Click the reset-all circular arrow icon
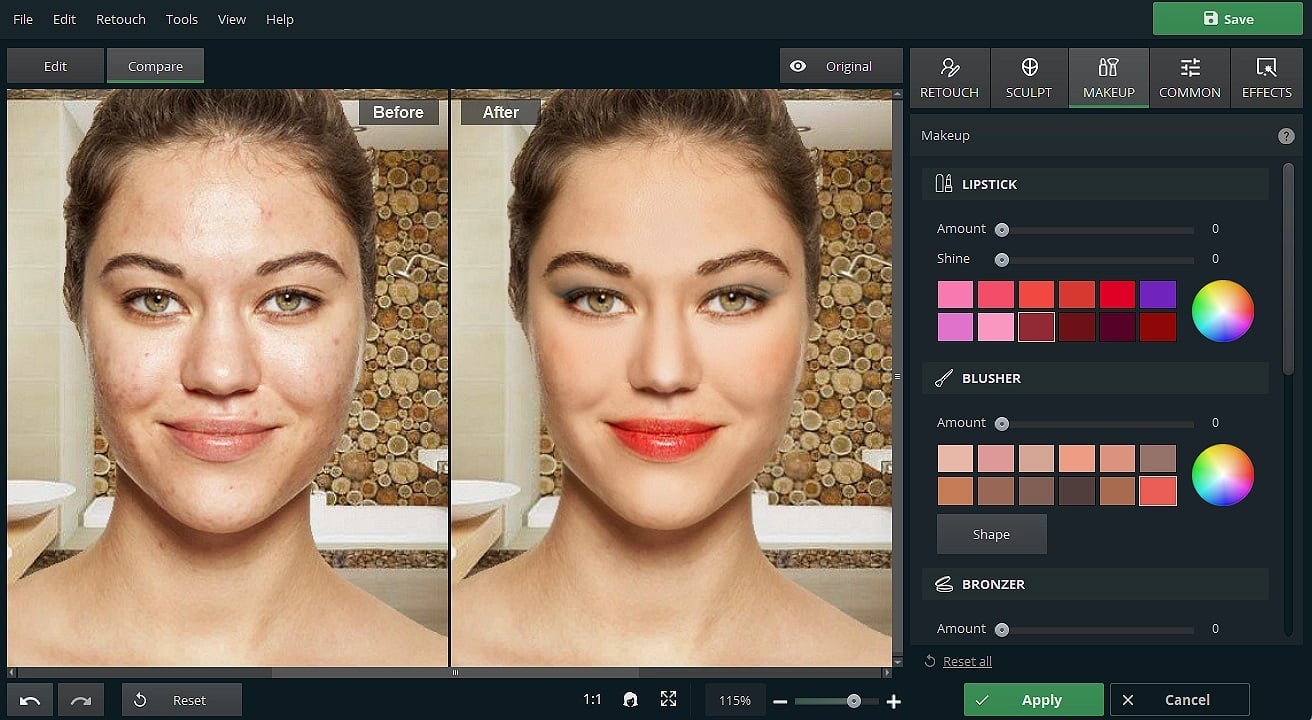This screenshot has width=1312, height=720. (930, 661)
